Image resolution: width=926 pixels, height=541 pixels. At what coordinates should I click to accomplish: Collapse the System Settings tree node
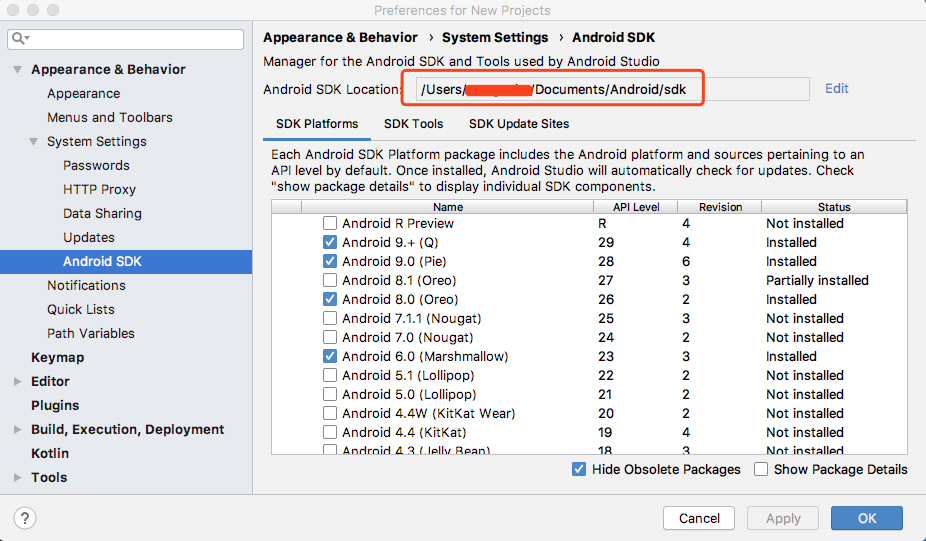[x=33, y=142]
